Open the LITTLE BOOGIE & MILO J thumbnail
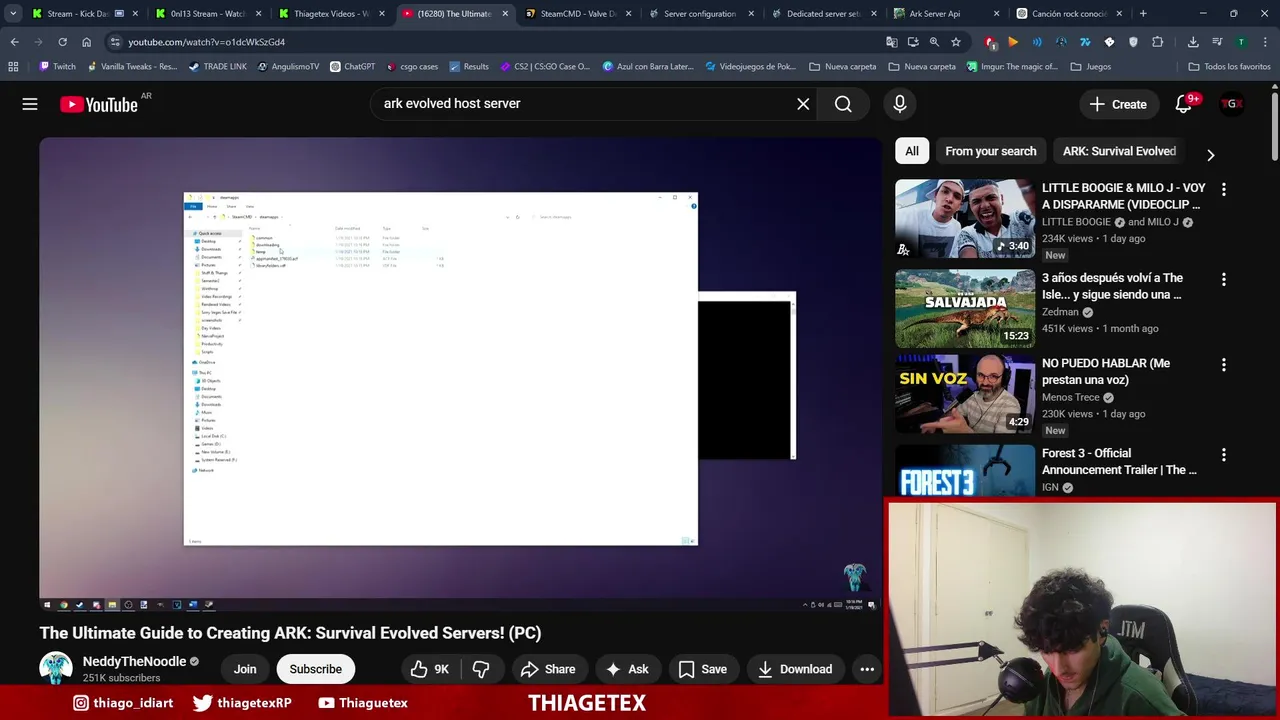 [965, 218]
